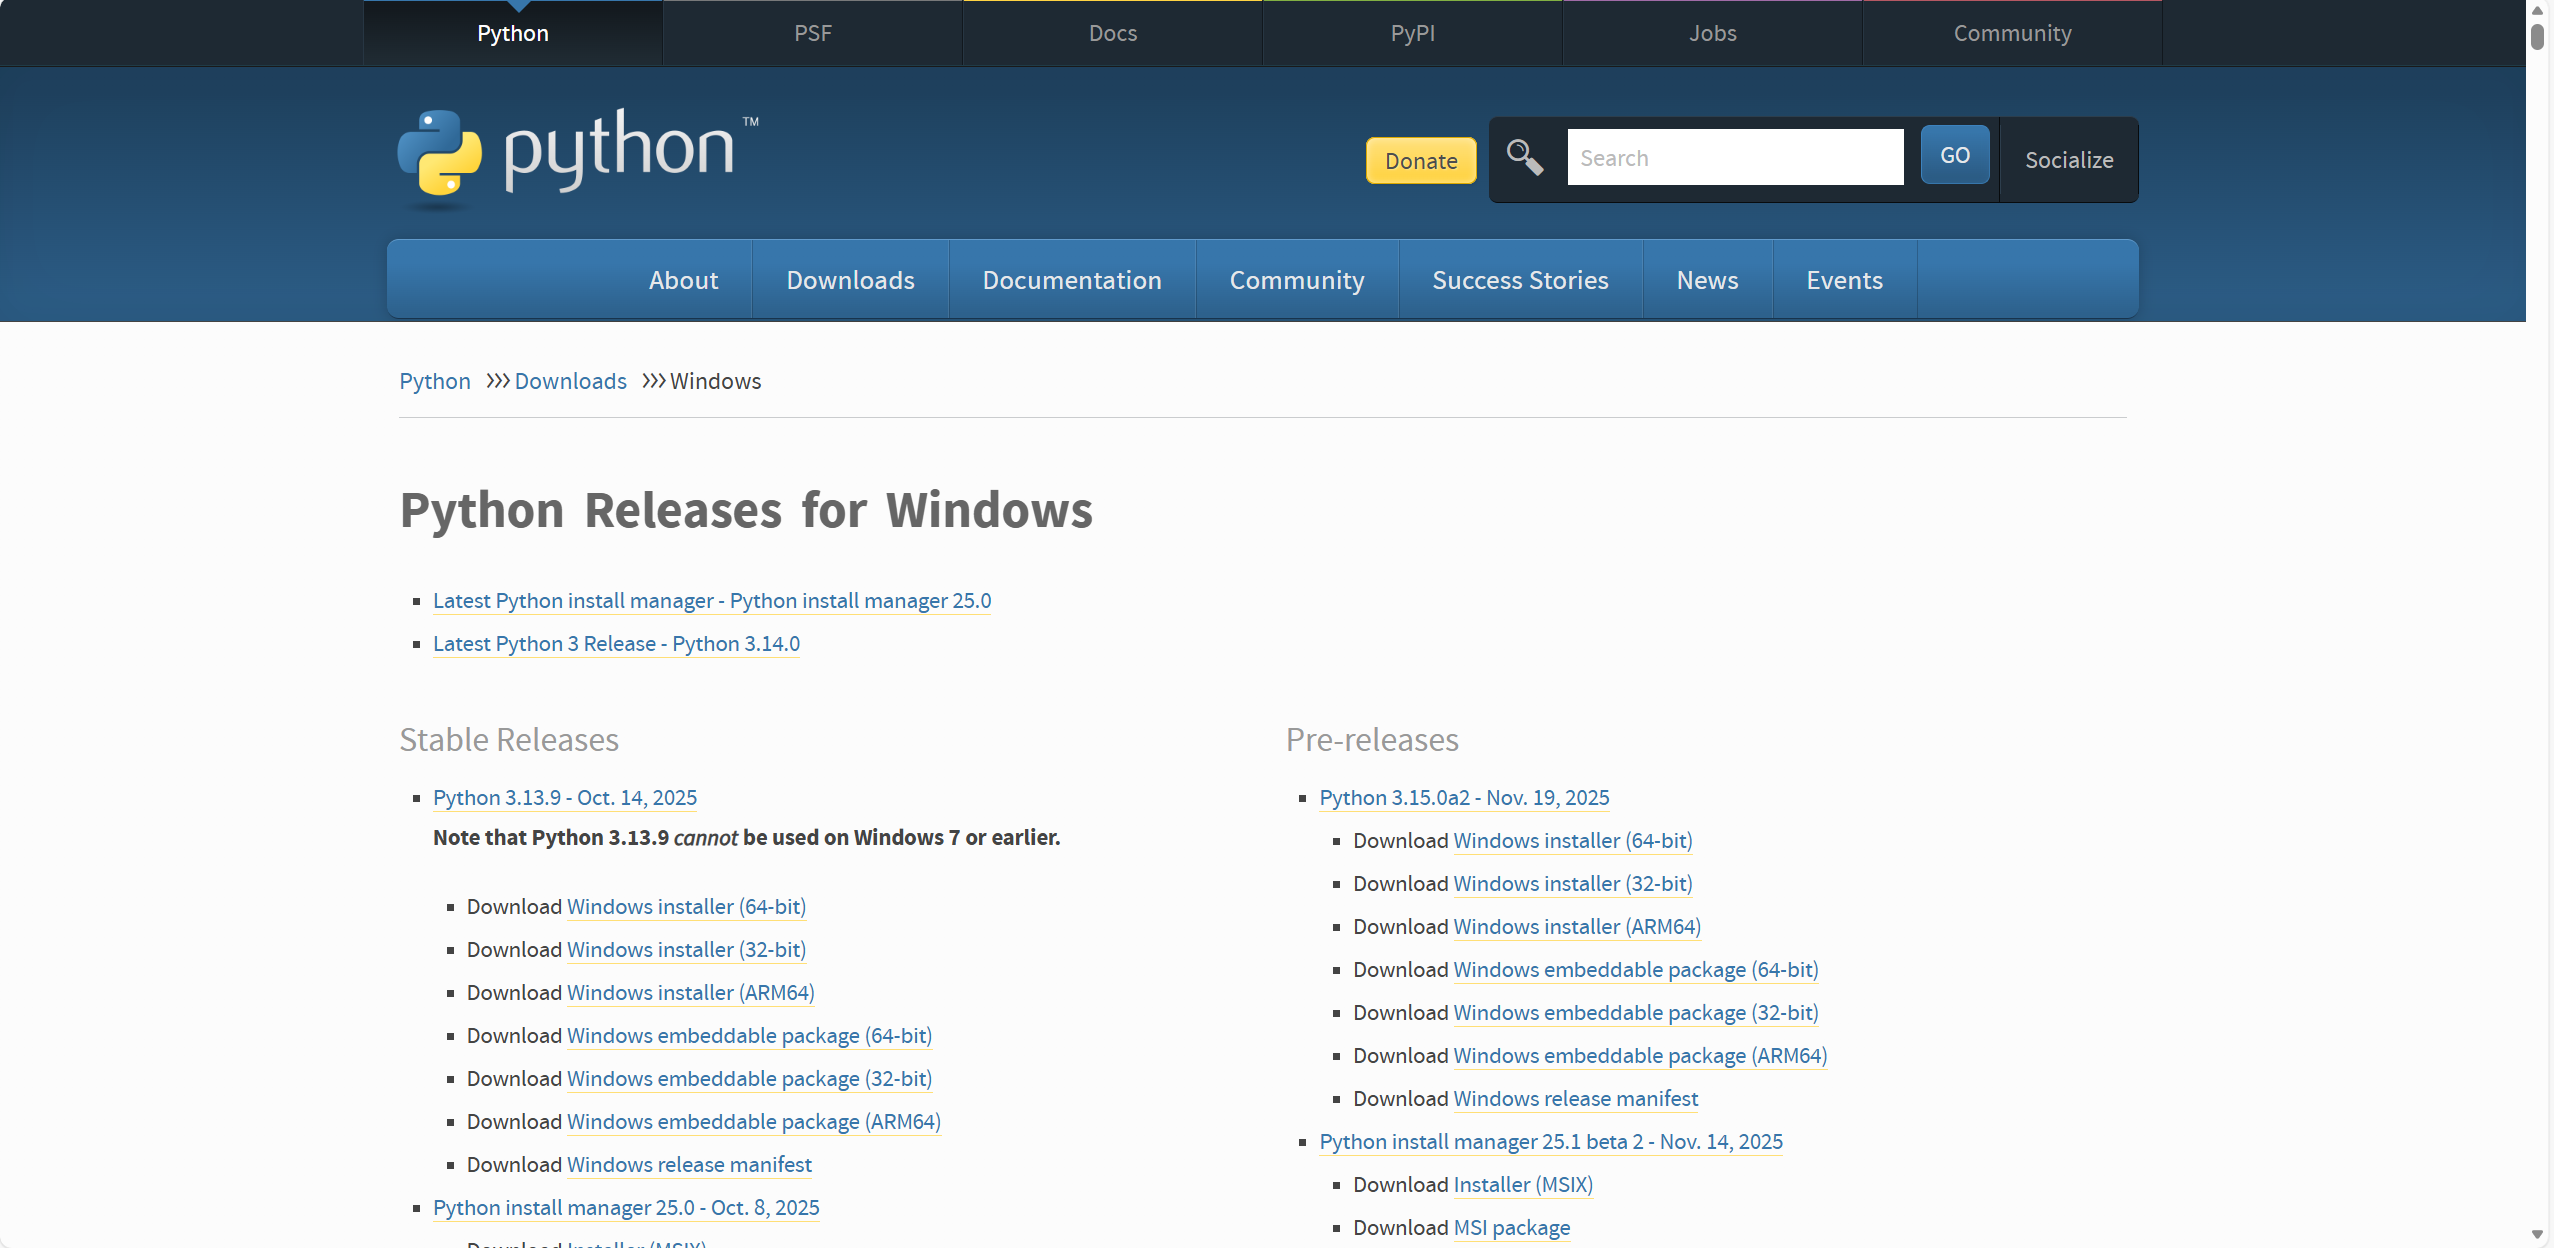Viewport: 2554px width, 1248px height.
Task: Click scrollbar down arrow
Action: tap(2537, 1235)
